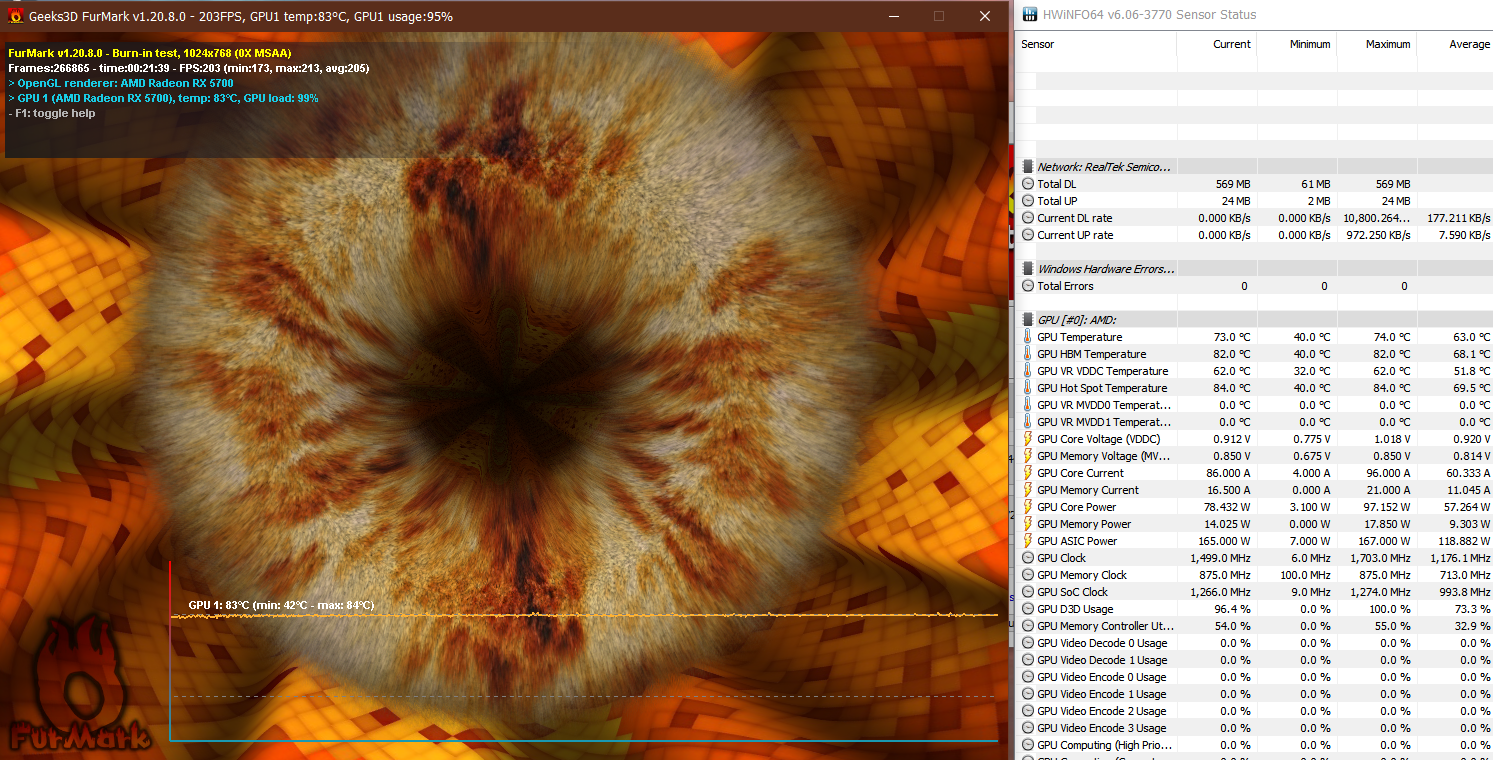Click the lightning icon for GPU Core Power
The width and height of the screenshot is (1493, 760).
point(1028,507)
